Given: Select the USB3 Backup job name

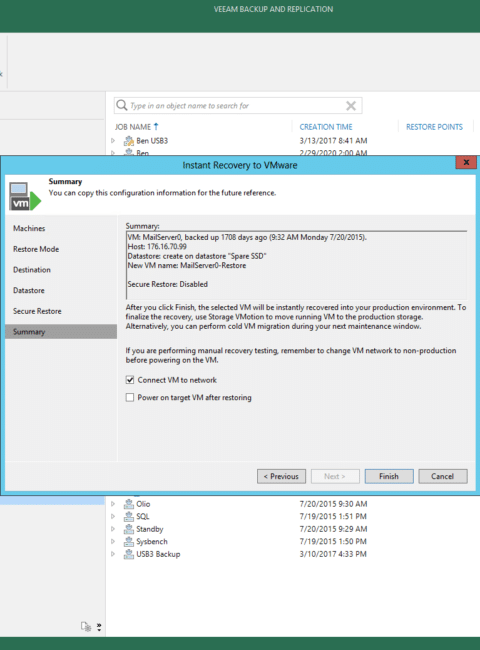Looking at the screenshot, I should coord(158,554).
